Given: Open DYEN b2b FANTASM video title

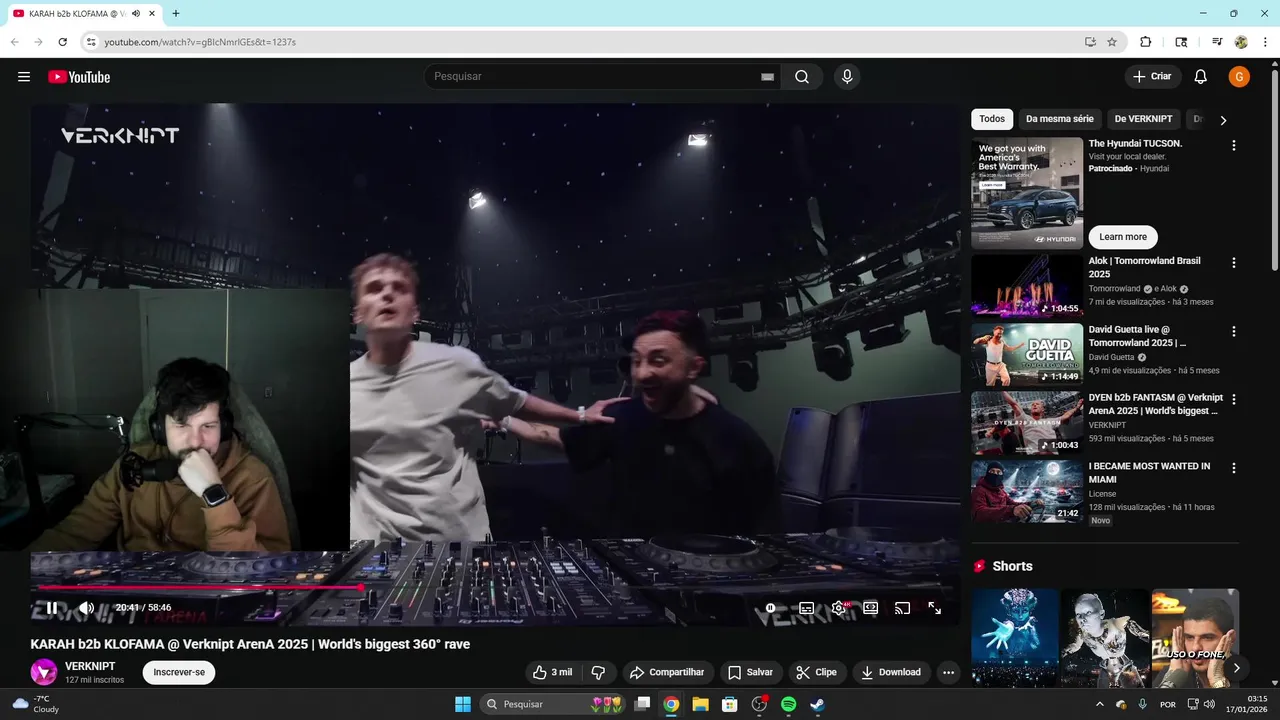Looking at the screenshot, I should click(x=1155, y=404).
